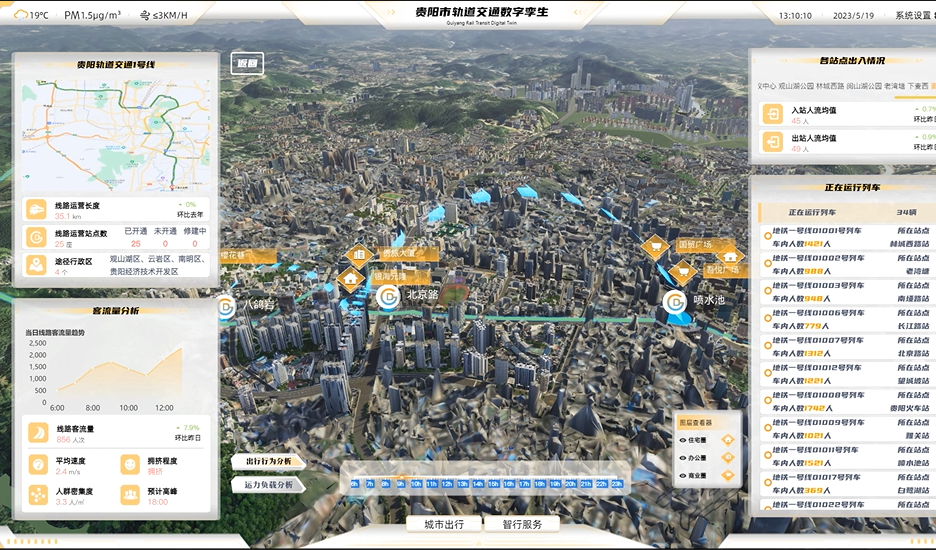936x550 pixels.
Task: Click the 北京路 metro station icon
Action: point(388,296)
